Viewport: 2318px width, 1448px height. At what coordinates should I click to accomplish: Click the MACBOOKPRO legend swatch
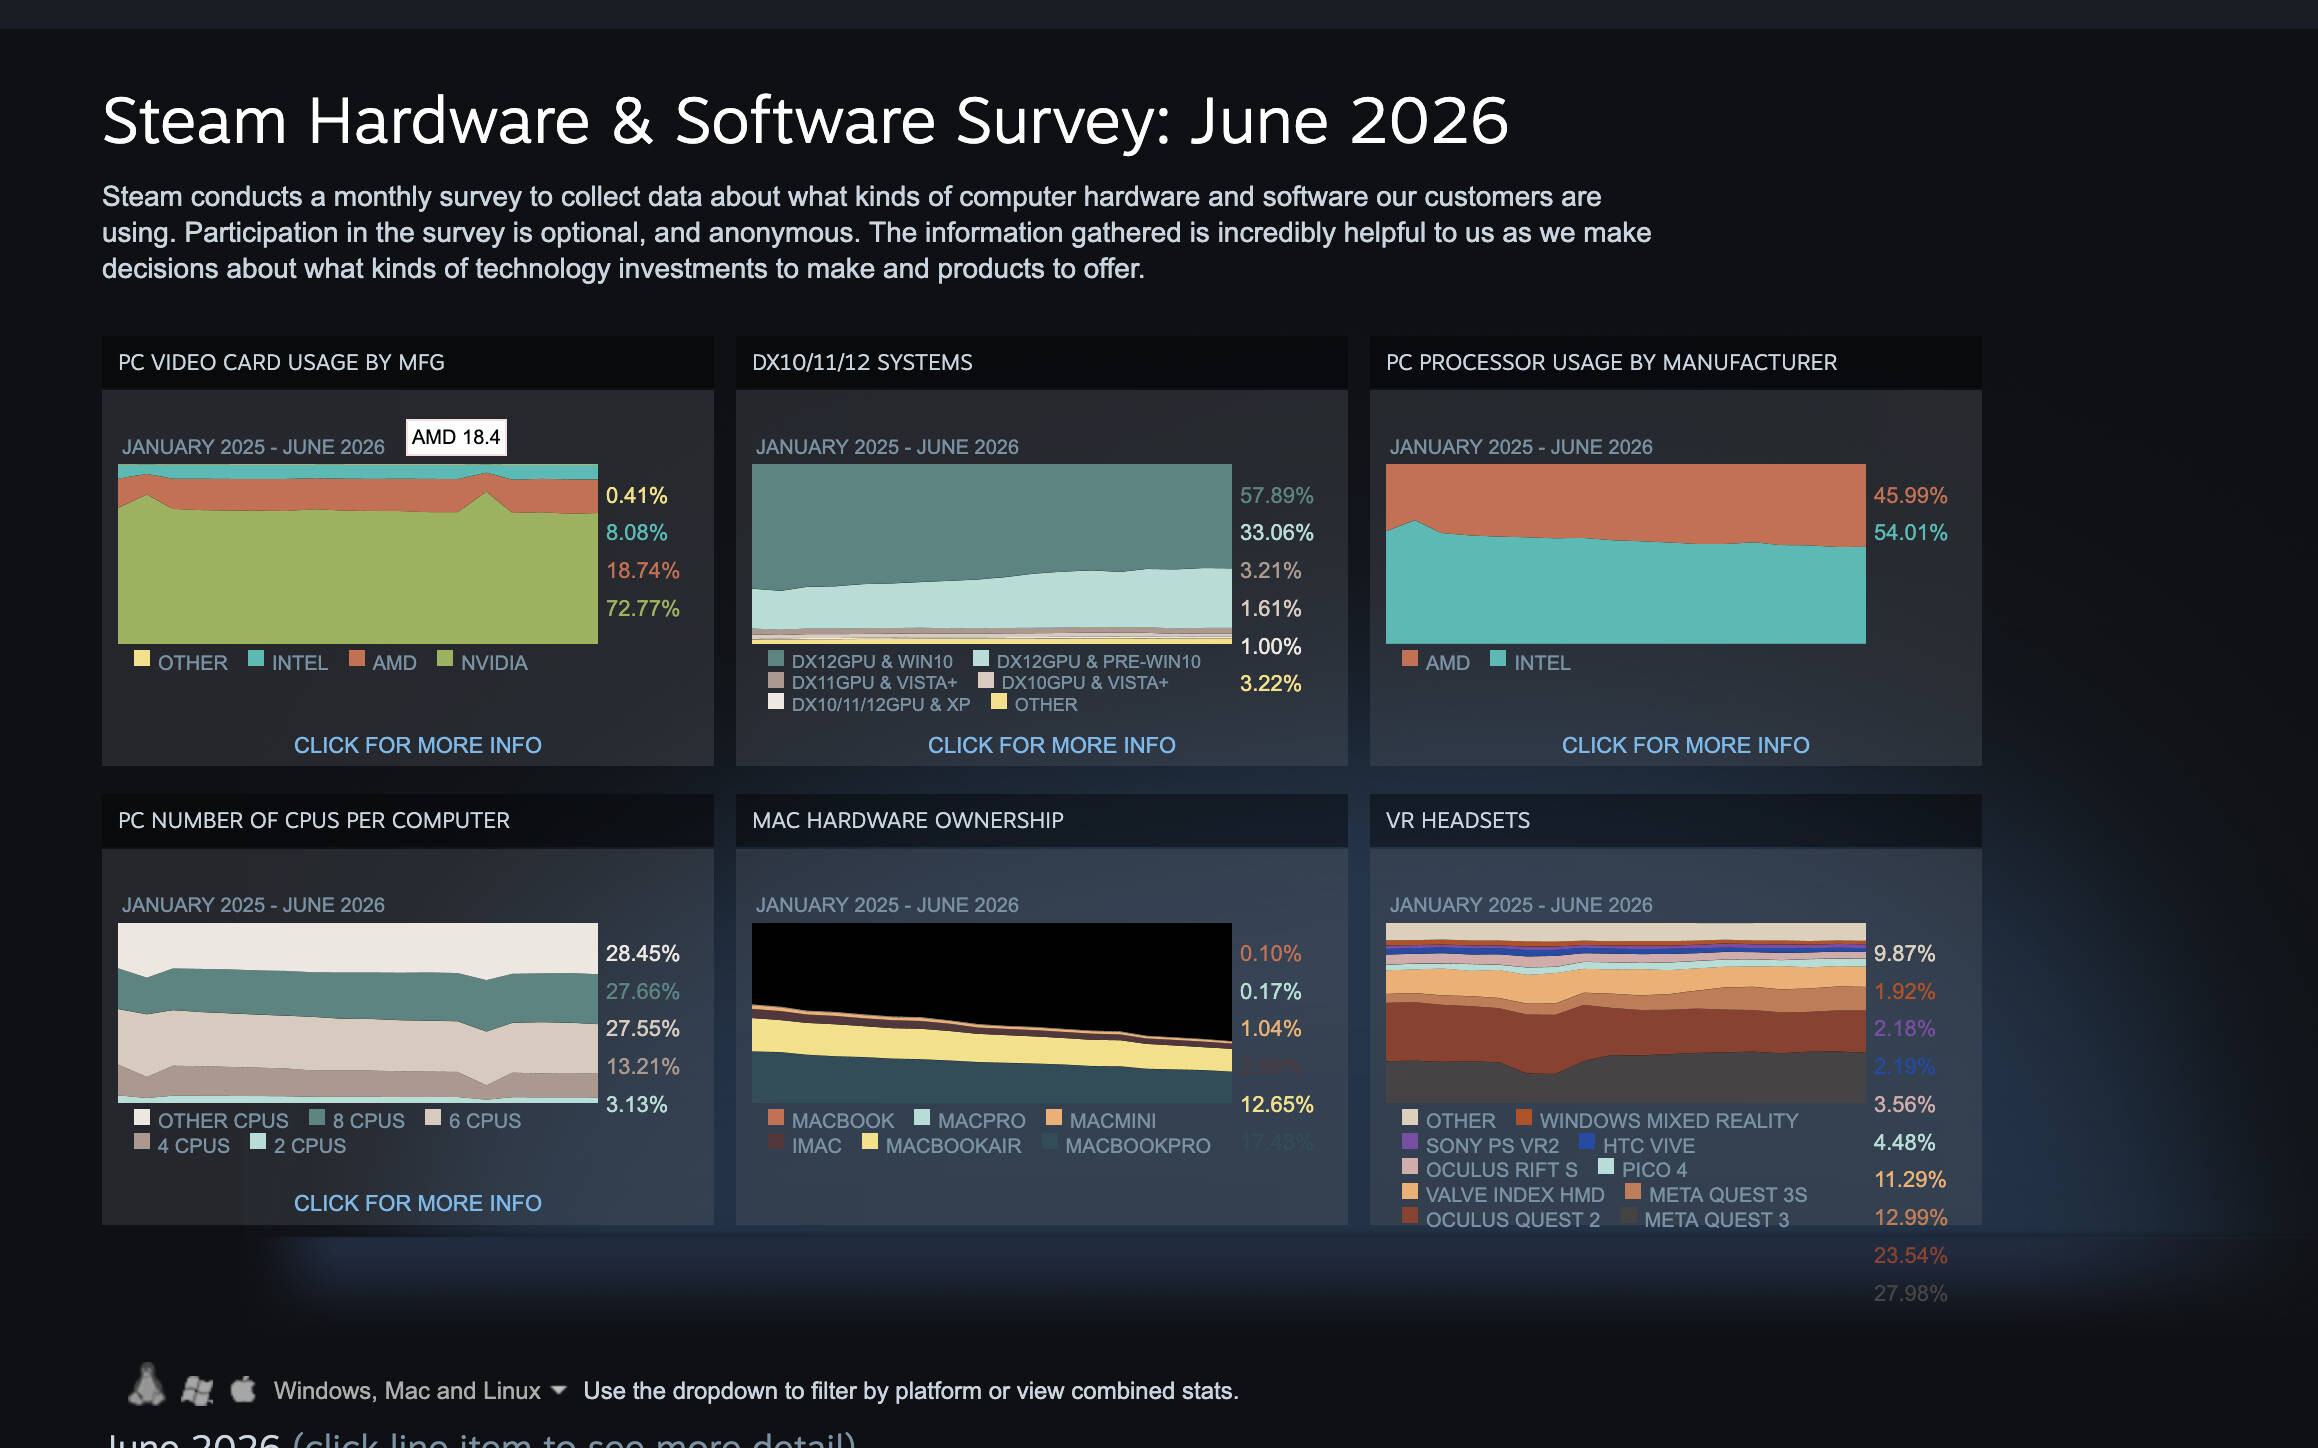pos(1050,1141)
